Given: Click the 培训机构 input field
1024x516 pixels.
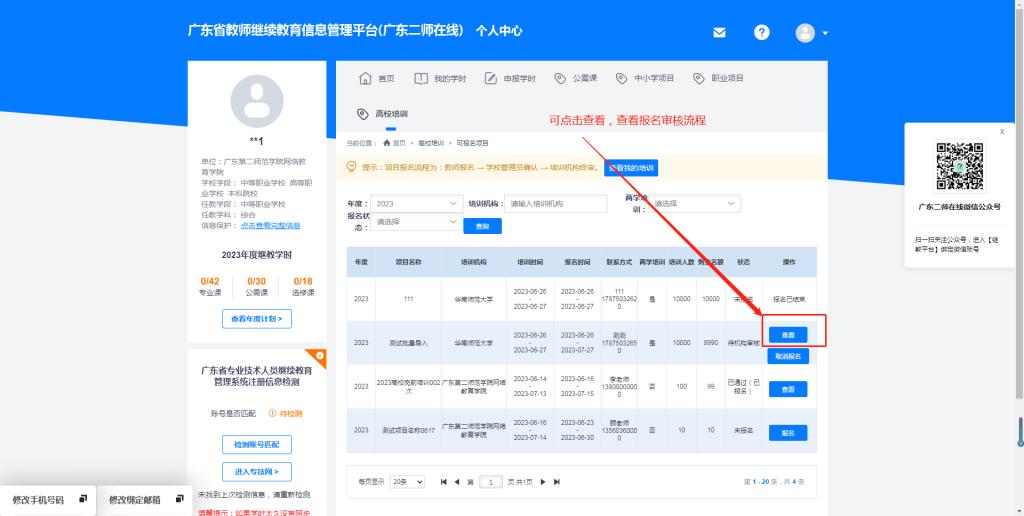Looking at the screenshot, I should 557,204.
